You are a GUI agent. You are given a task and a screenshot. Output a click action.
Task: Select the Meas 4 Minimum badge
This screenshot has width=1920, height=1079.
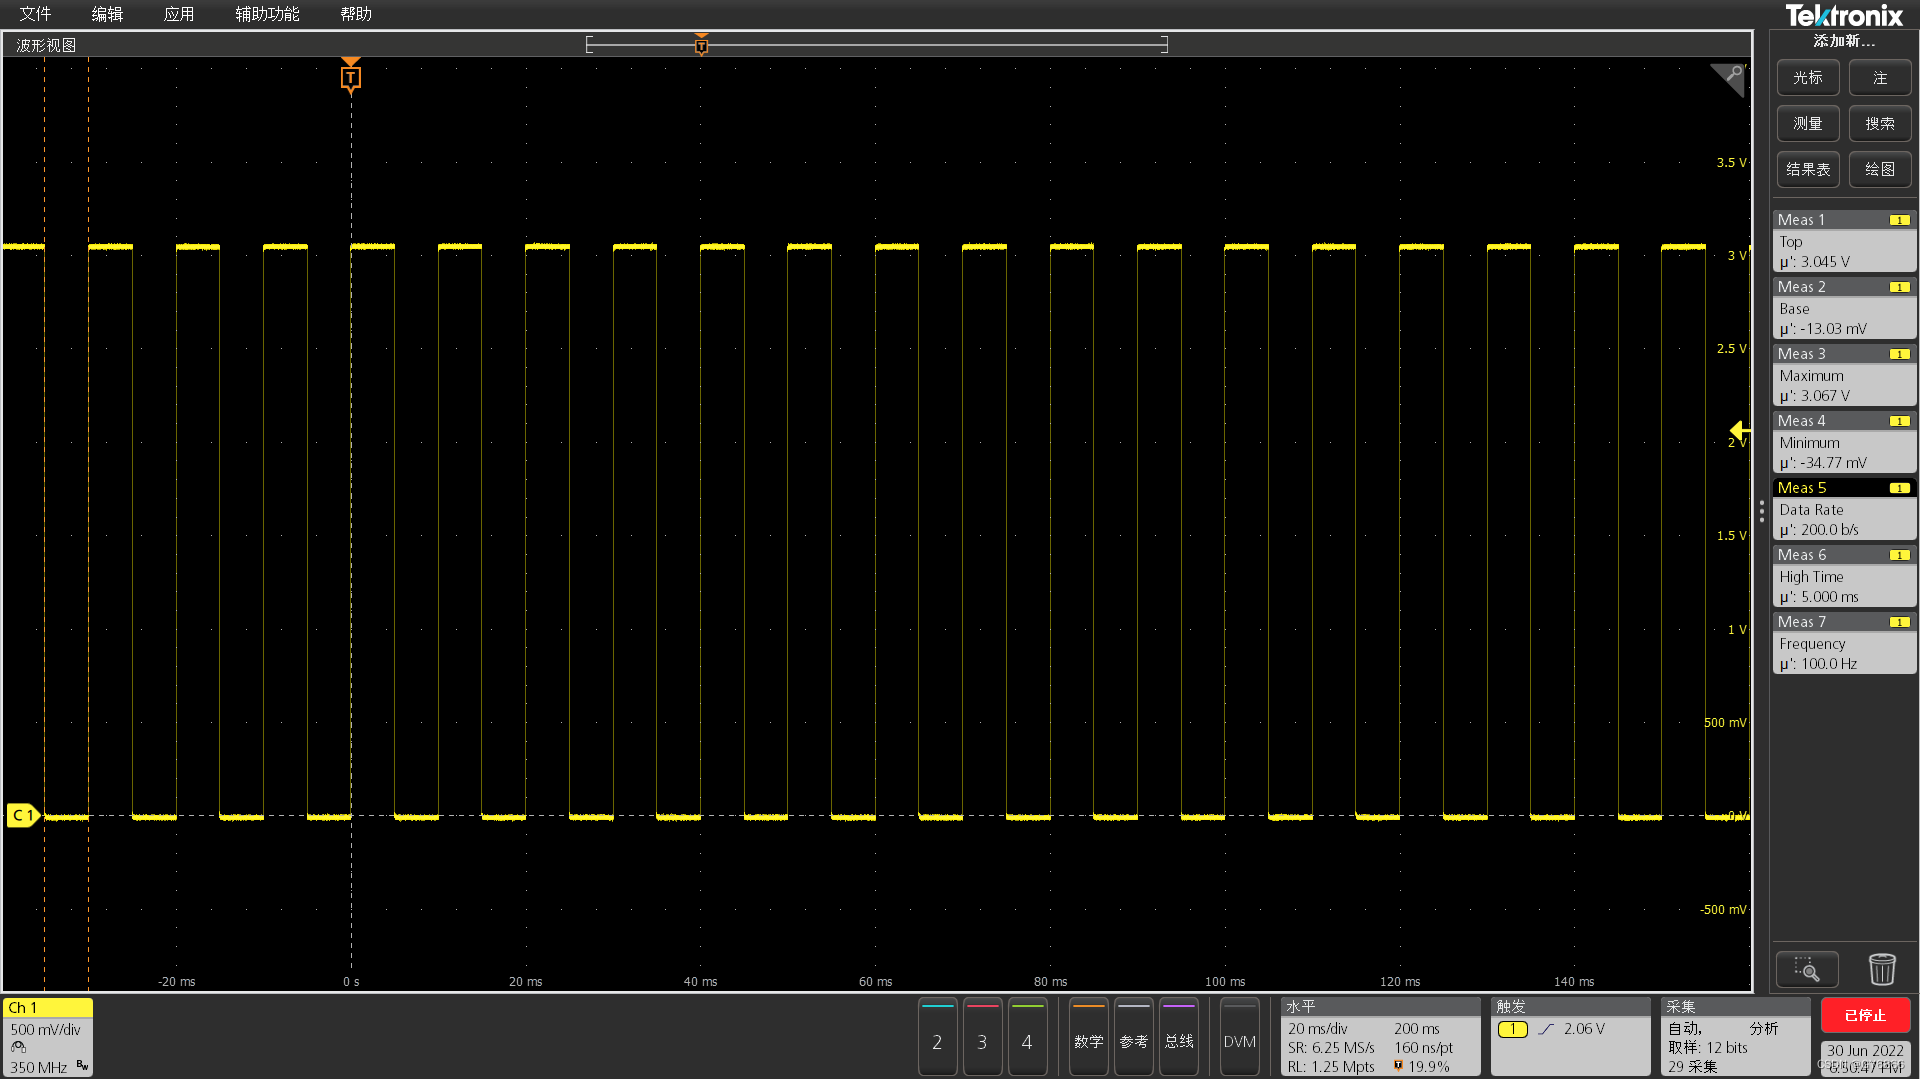(x=1844, y=442)
